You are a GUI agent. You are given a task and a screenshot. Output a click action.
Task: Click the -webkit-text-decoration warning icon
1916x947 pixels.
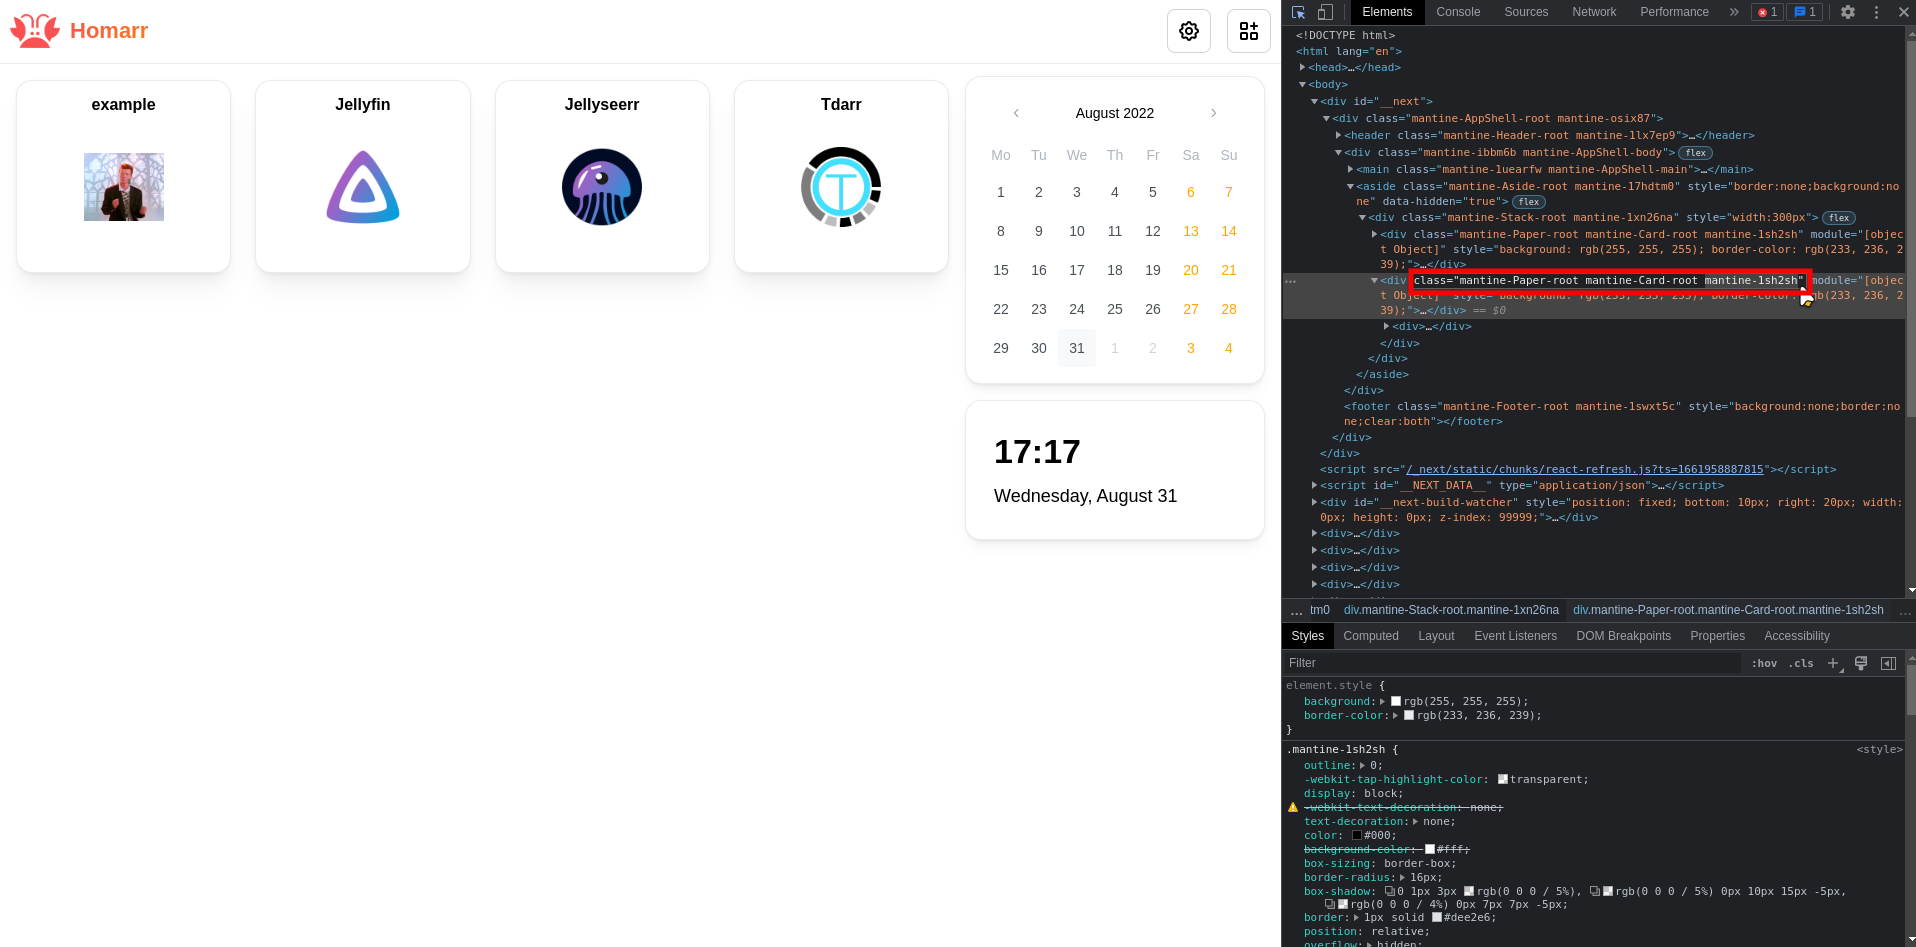pos(1292,807)
